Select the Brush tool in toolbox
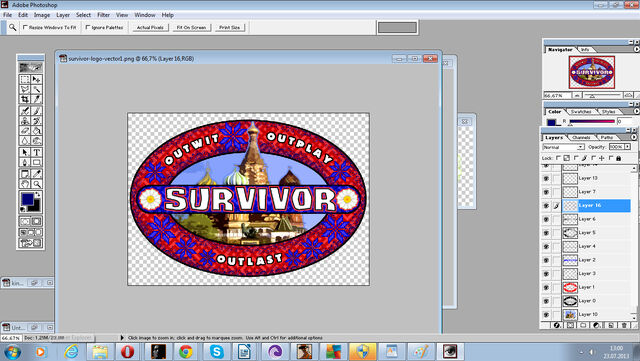640x361 pixels. click(x=36, y=111)
